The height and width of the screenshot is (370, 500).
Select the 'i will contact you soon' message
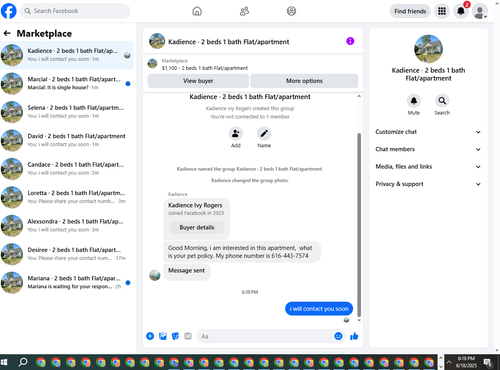[x=319, y=309]
